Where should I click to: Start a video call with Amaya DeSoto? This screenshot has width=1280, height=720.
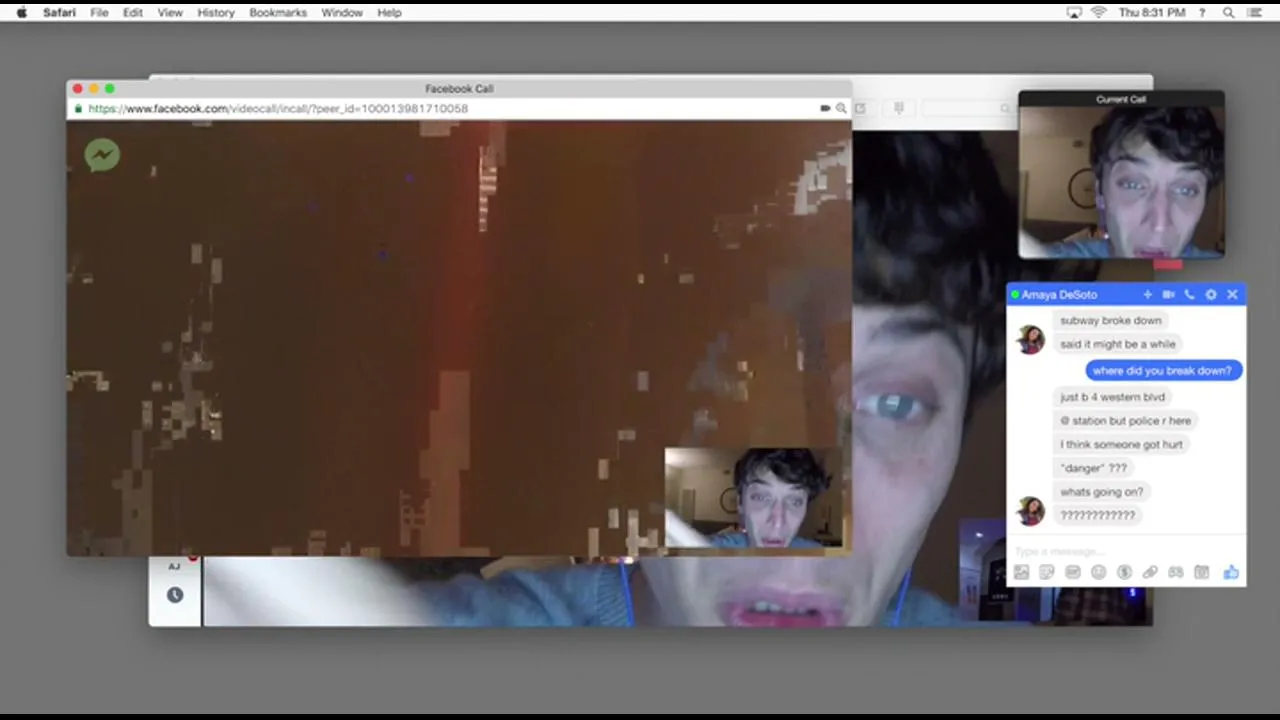(1168, 295)
